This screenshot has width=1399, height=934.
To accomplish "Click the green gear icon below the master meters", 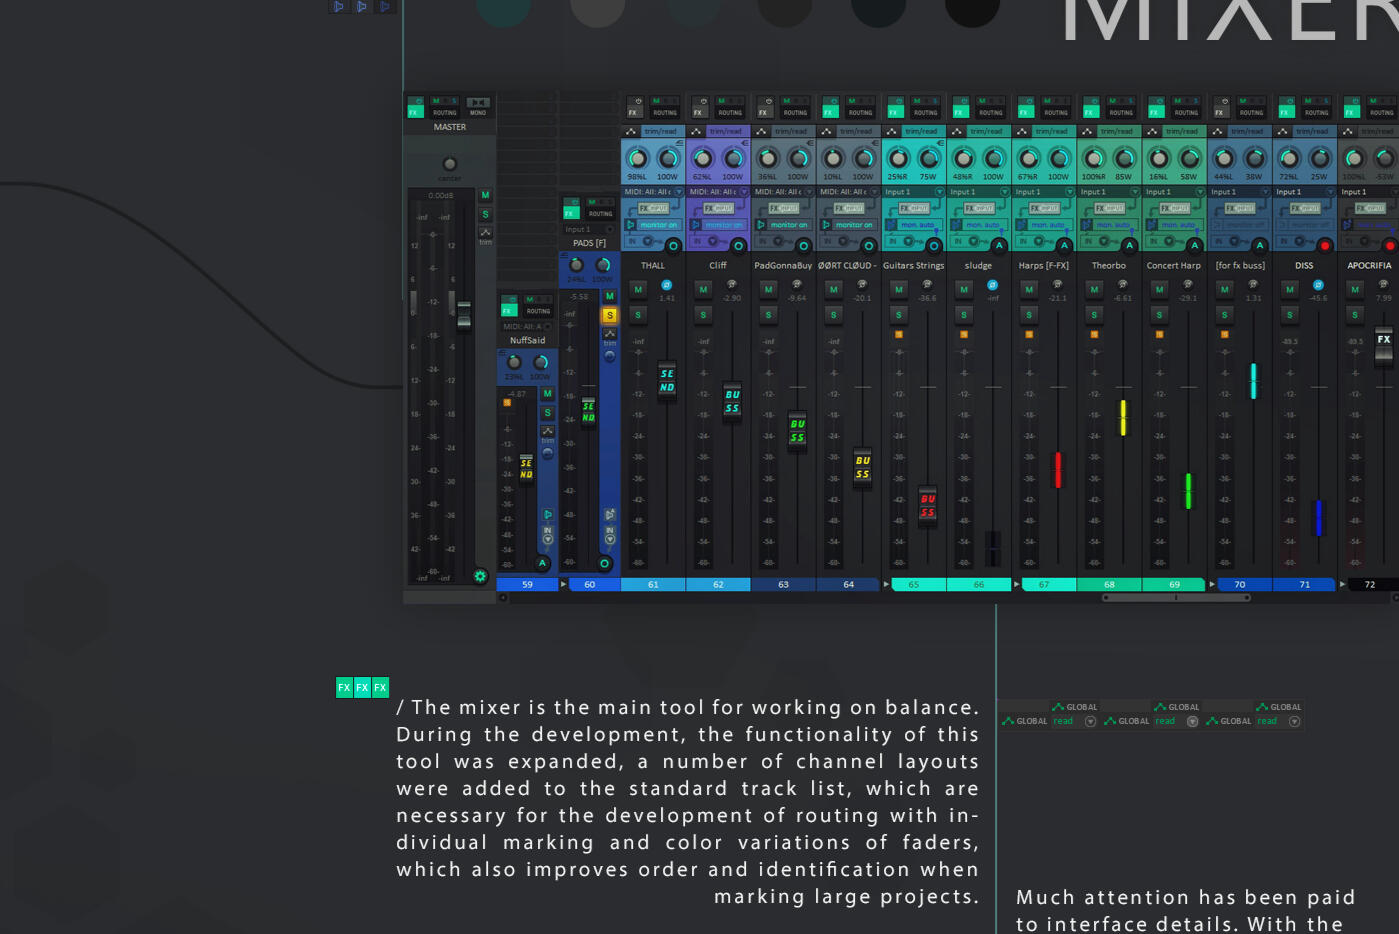I will pos(479,577).
